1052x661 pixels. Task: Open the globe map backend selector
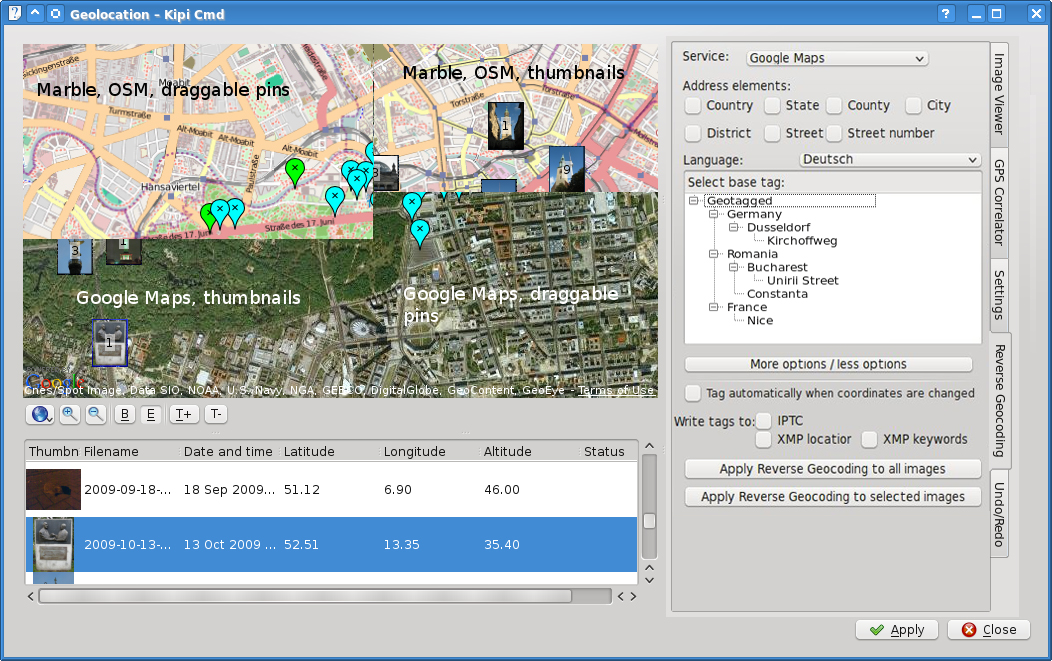(42, 414)
